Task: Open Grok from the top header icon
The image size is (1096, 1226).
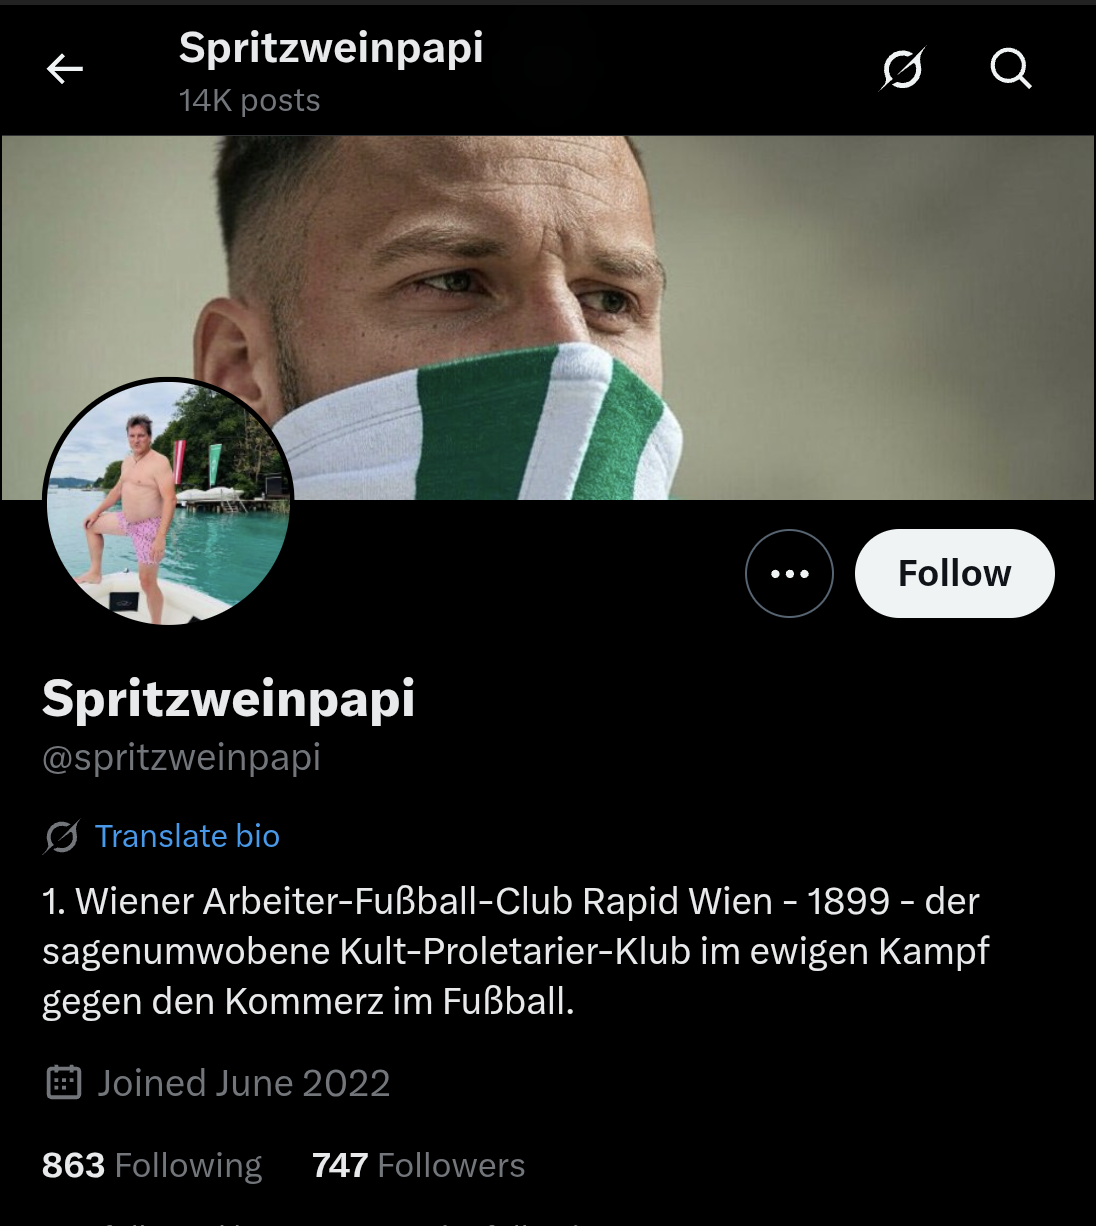Action: click(x=902, y=69)
